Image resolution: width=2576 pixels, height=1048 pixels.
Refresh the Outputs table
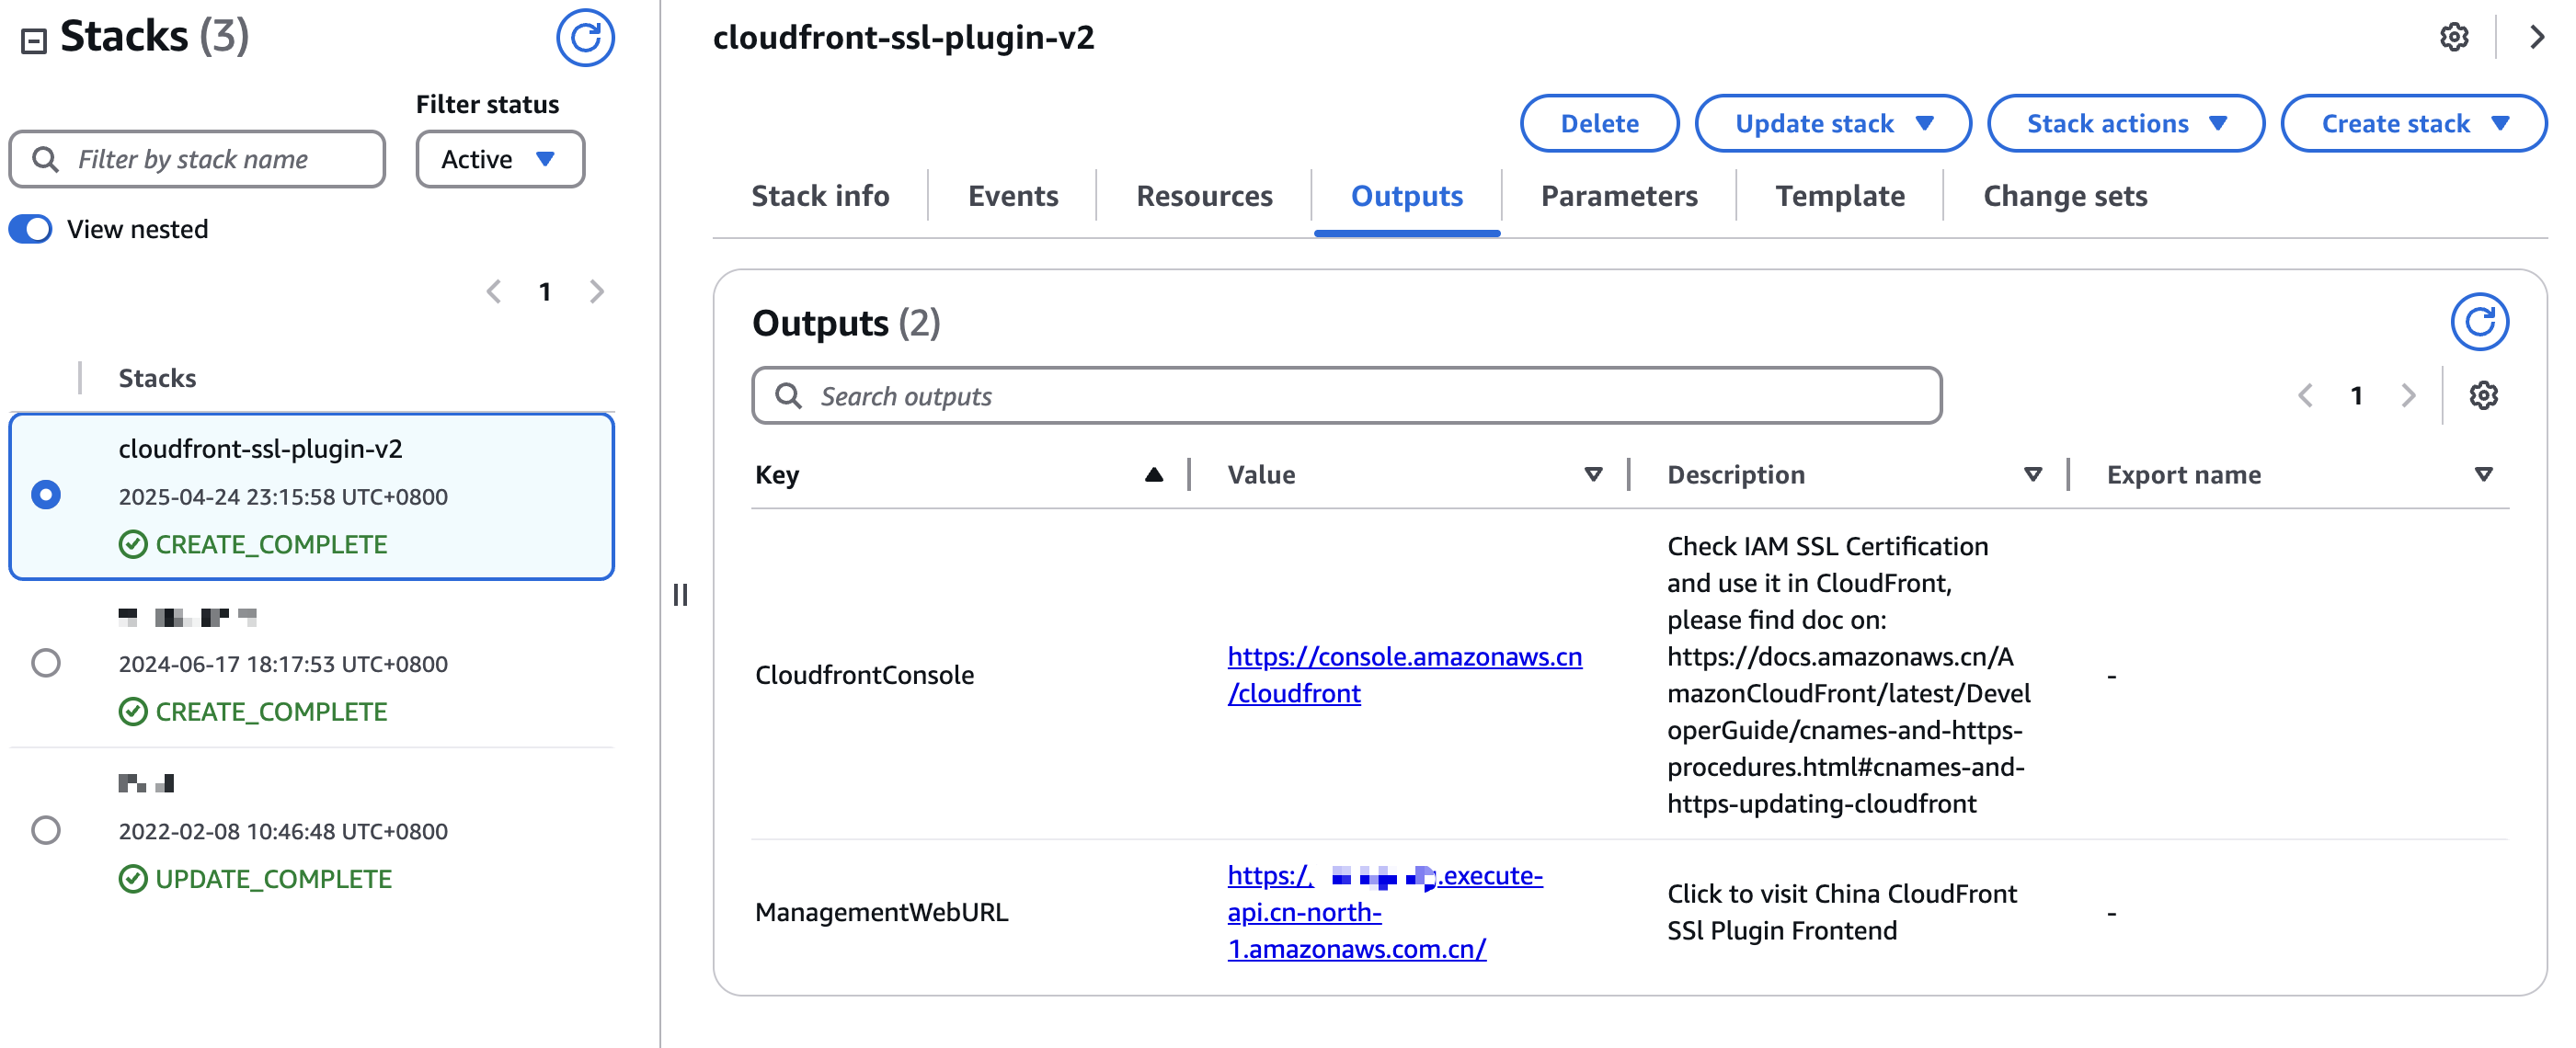tap(2479, 322)
